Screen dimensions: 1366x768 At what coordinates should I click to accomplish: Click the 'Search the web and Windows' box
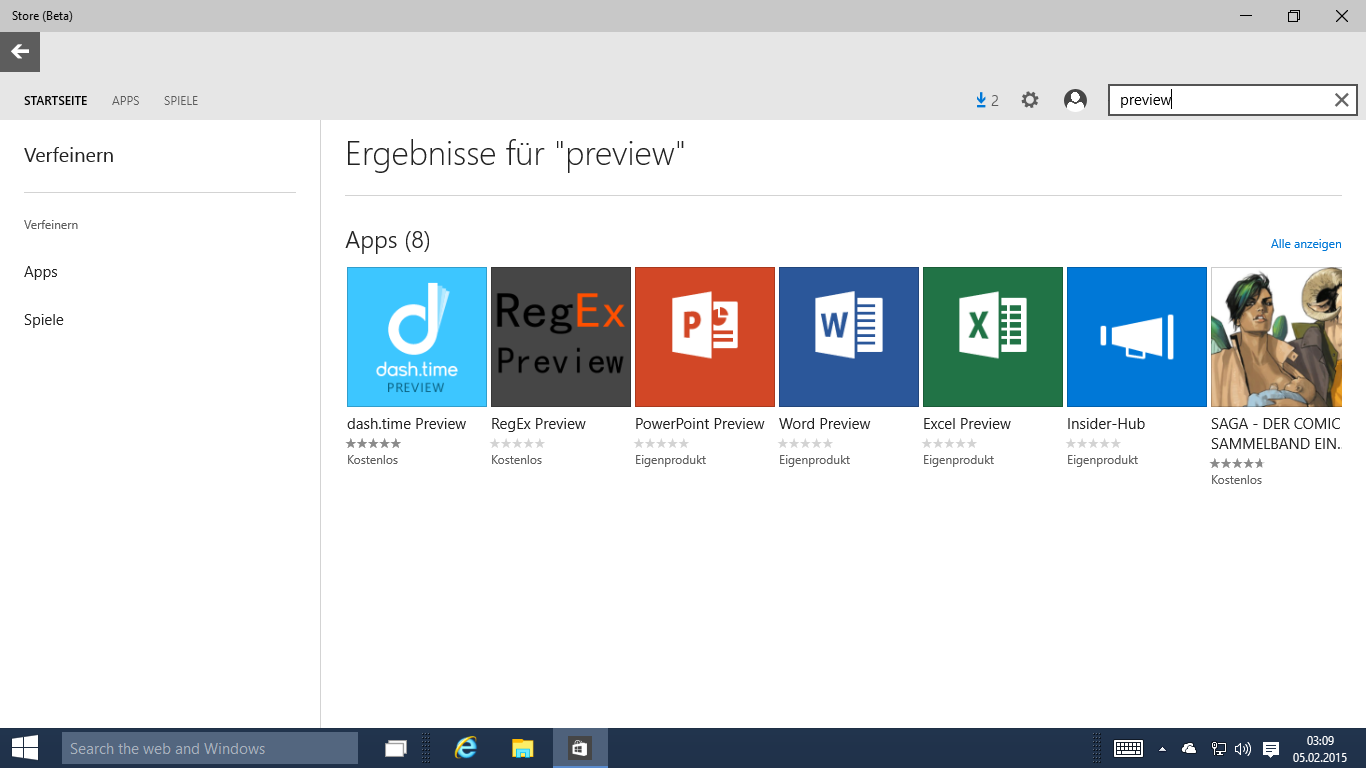210,748
